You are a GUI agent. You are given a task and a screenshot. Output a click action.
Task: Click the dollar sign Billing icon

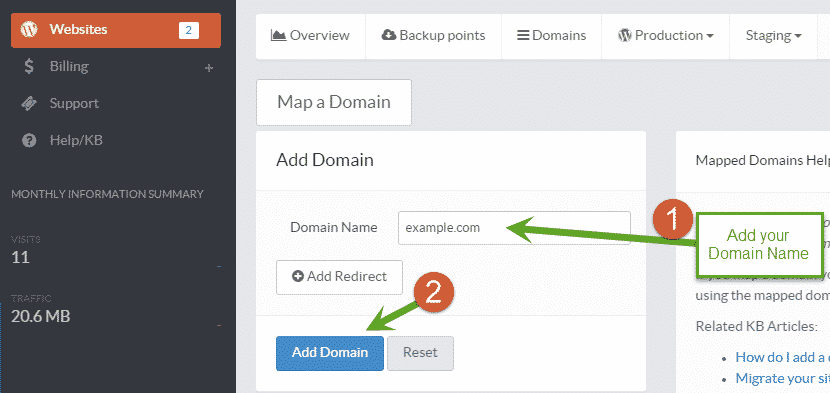tap(29, 67)
